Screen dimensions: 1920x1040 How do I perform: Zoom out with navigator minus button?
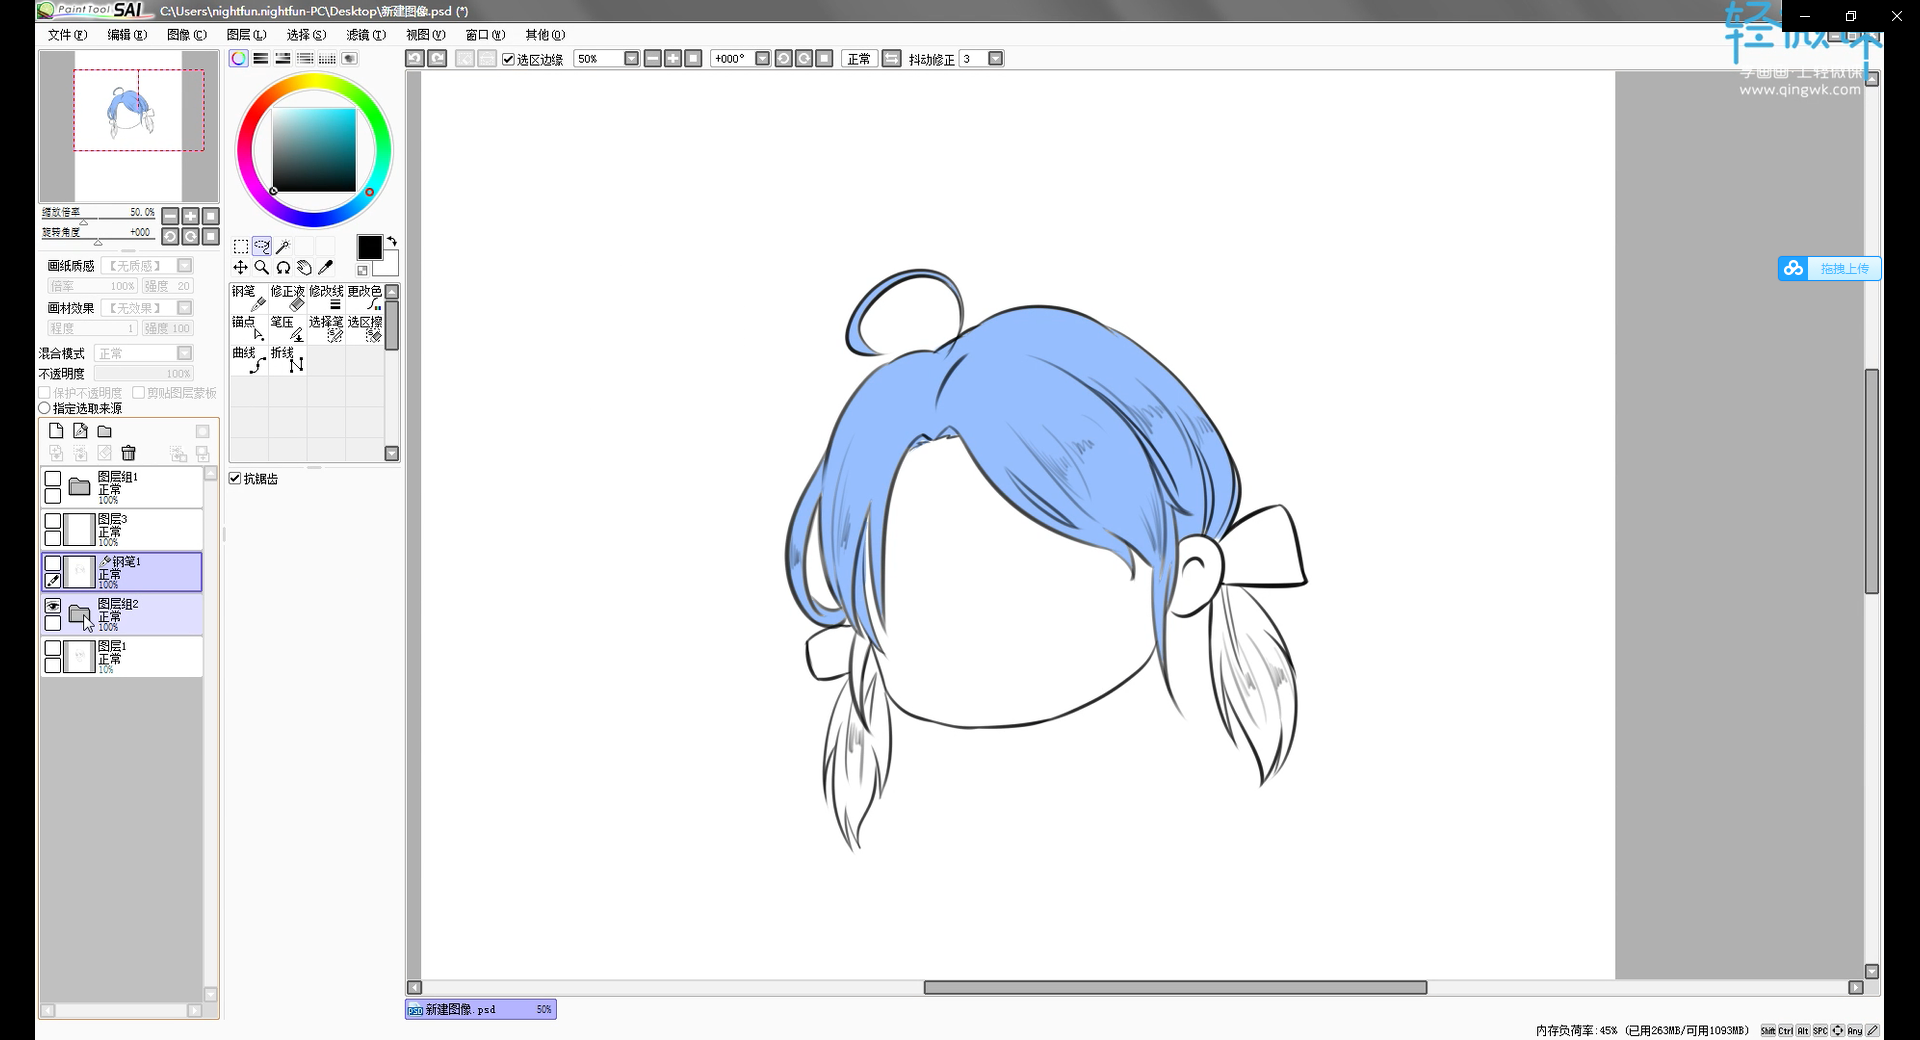[170, 216]
